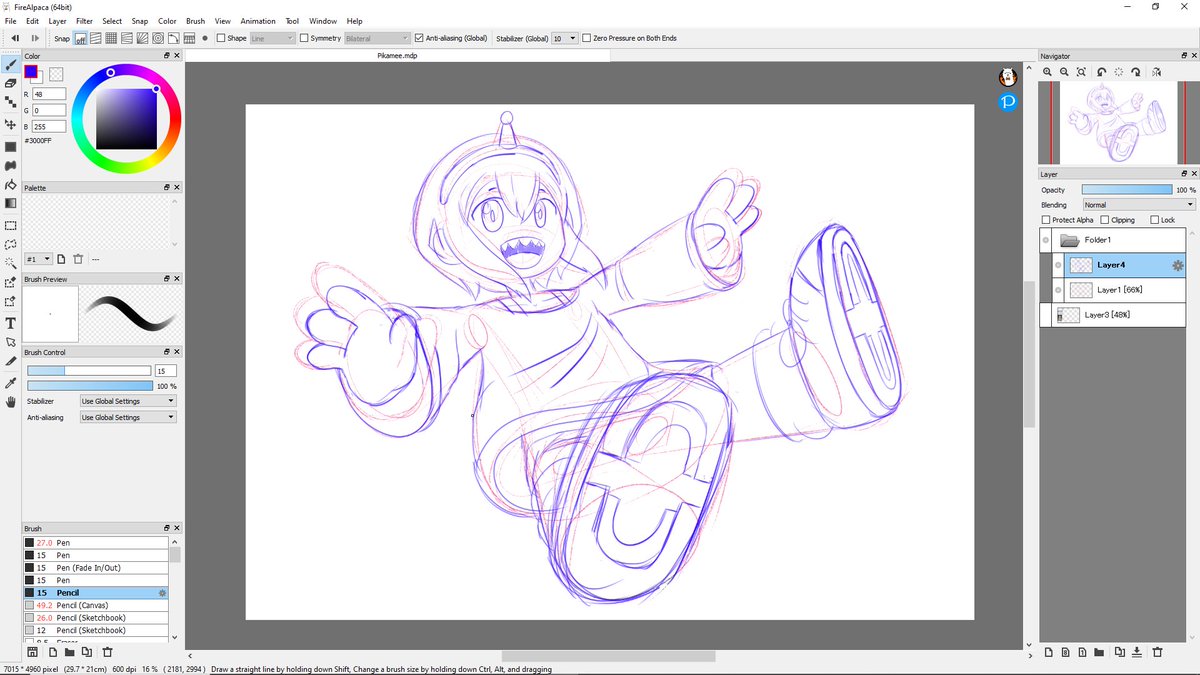
Task: Open the layer Blending mode dropdown
Action: 1139,205
